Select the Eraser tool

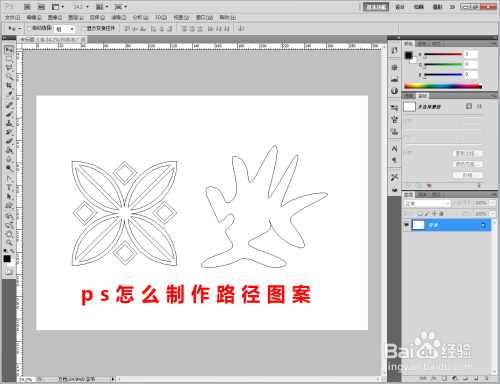coord(9,141)
